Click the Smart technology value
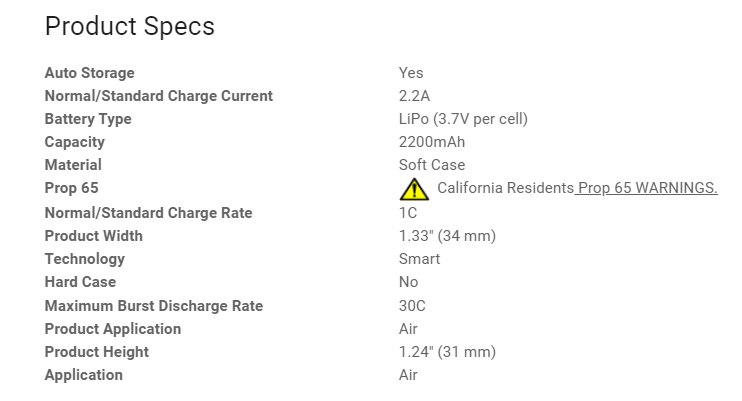Screen dimensions: 742x401 click(x=419, y=259)
